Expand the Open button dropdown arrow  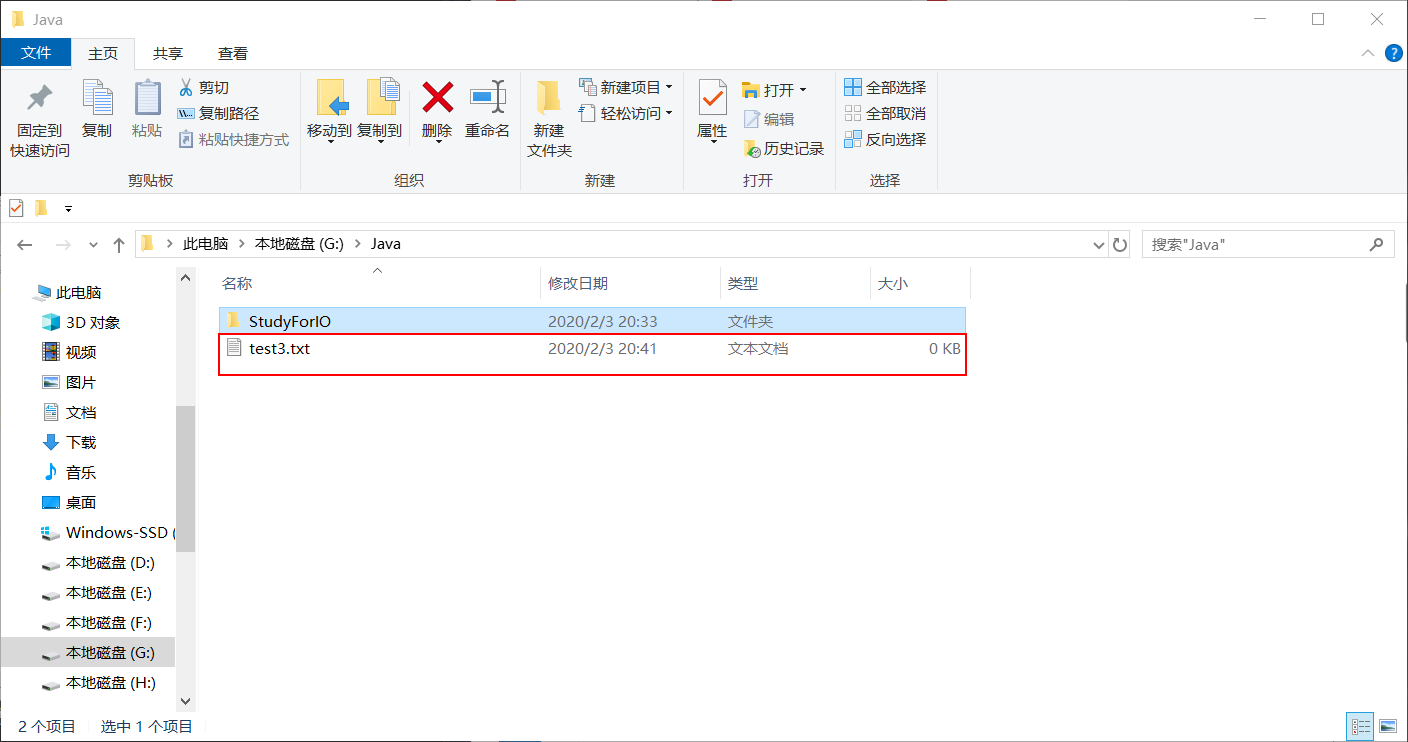pyautogui.click(x=802, y=90)
